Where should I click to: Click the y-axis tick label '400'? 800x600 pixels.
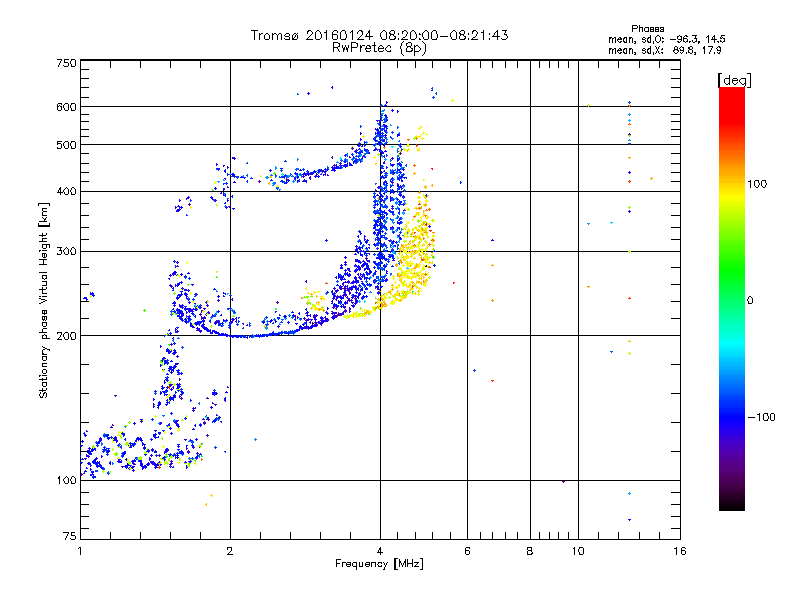[66, 191]
